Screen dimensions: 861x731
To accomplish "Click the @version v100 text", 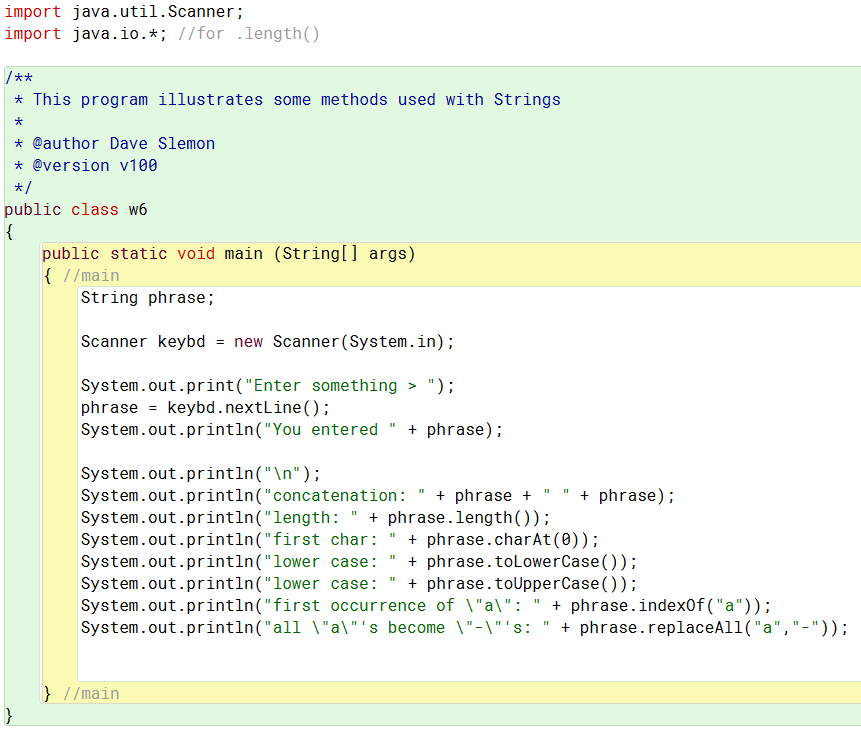I will click(94, 166).
